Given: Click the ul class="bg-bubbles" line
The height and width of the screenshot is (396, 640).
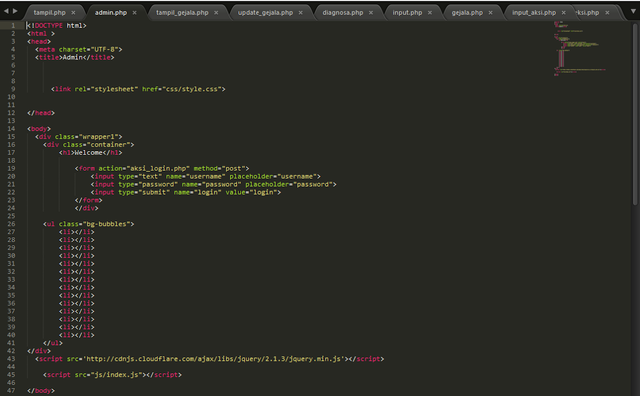Looking at the screenshot, I should coord(89,224).
